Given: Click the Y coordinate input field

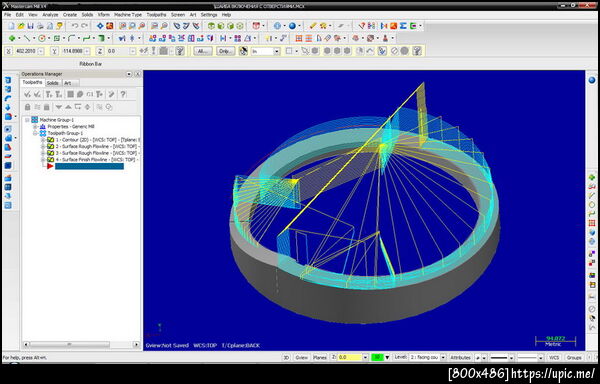Looking at the screenshot, I should [x=72, y=51].
